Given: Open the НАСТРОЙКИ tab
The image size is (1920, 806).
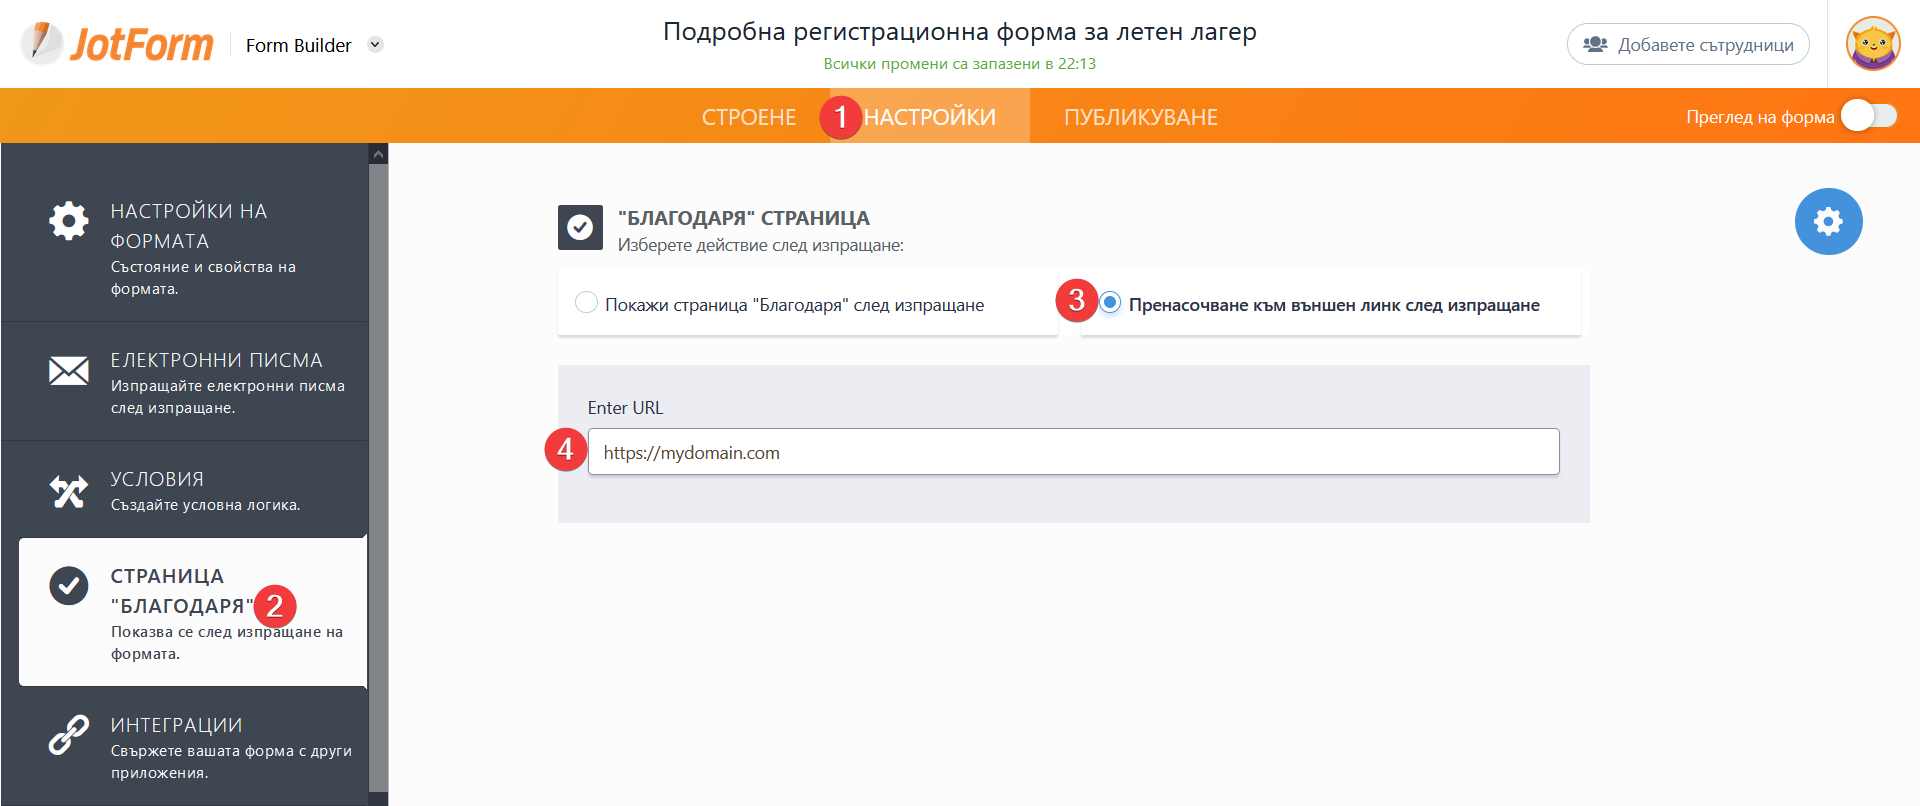Looking at the screenshot, I should click(930, 117).
